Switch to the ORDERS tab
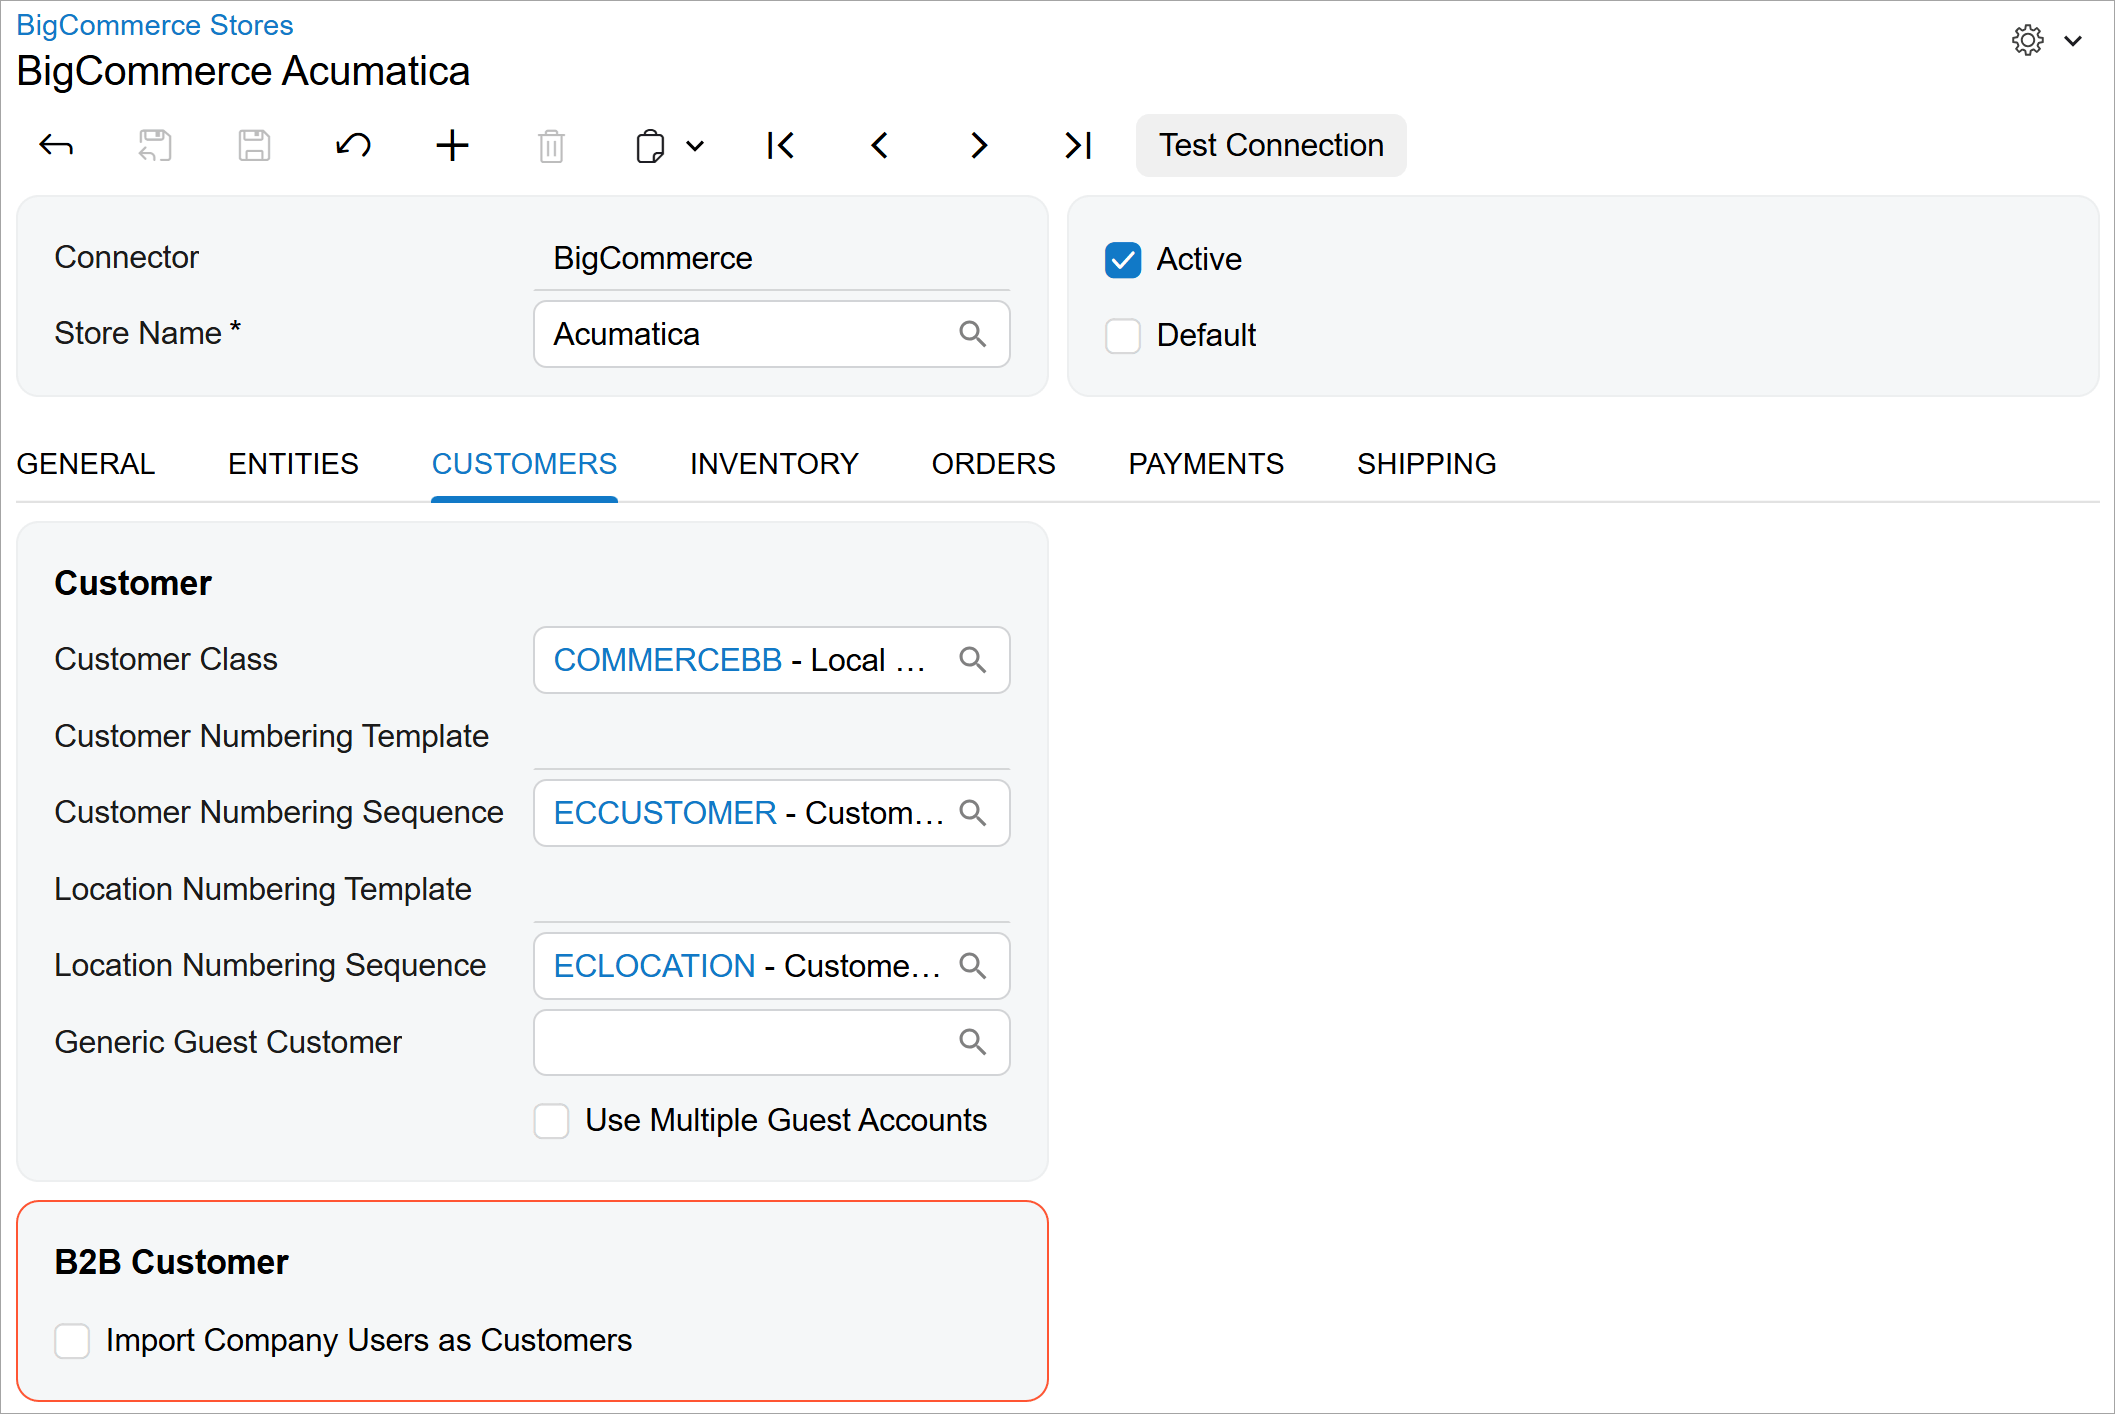Image resolution: width=2115 pixels, height=1414 pixels. (993, 463)
